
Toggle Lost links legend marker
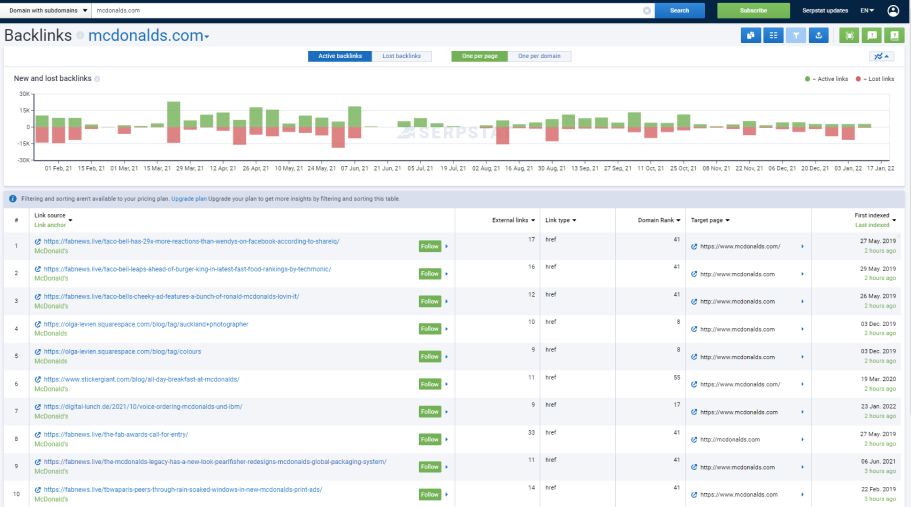pos(858,79)
